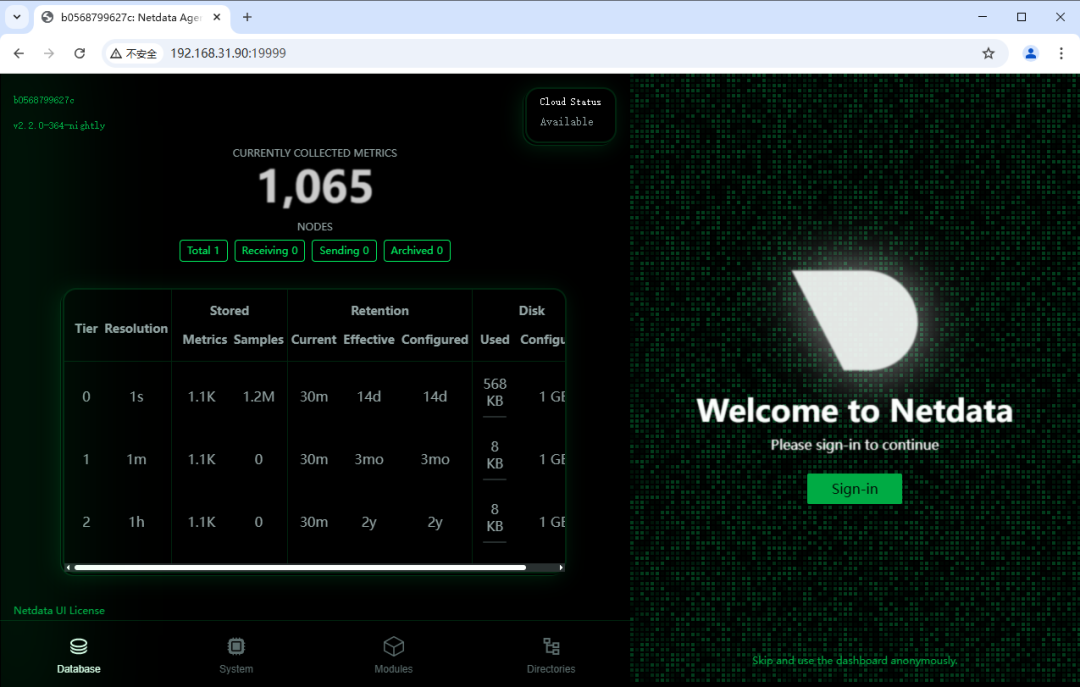Open the Netdata UI License link

click(59, 611)
